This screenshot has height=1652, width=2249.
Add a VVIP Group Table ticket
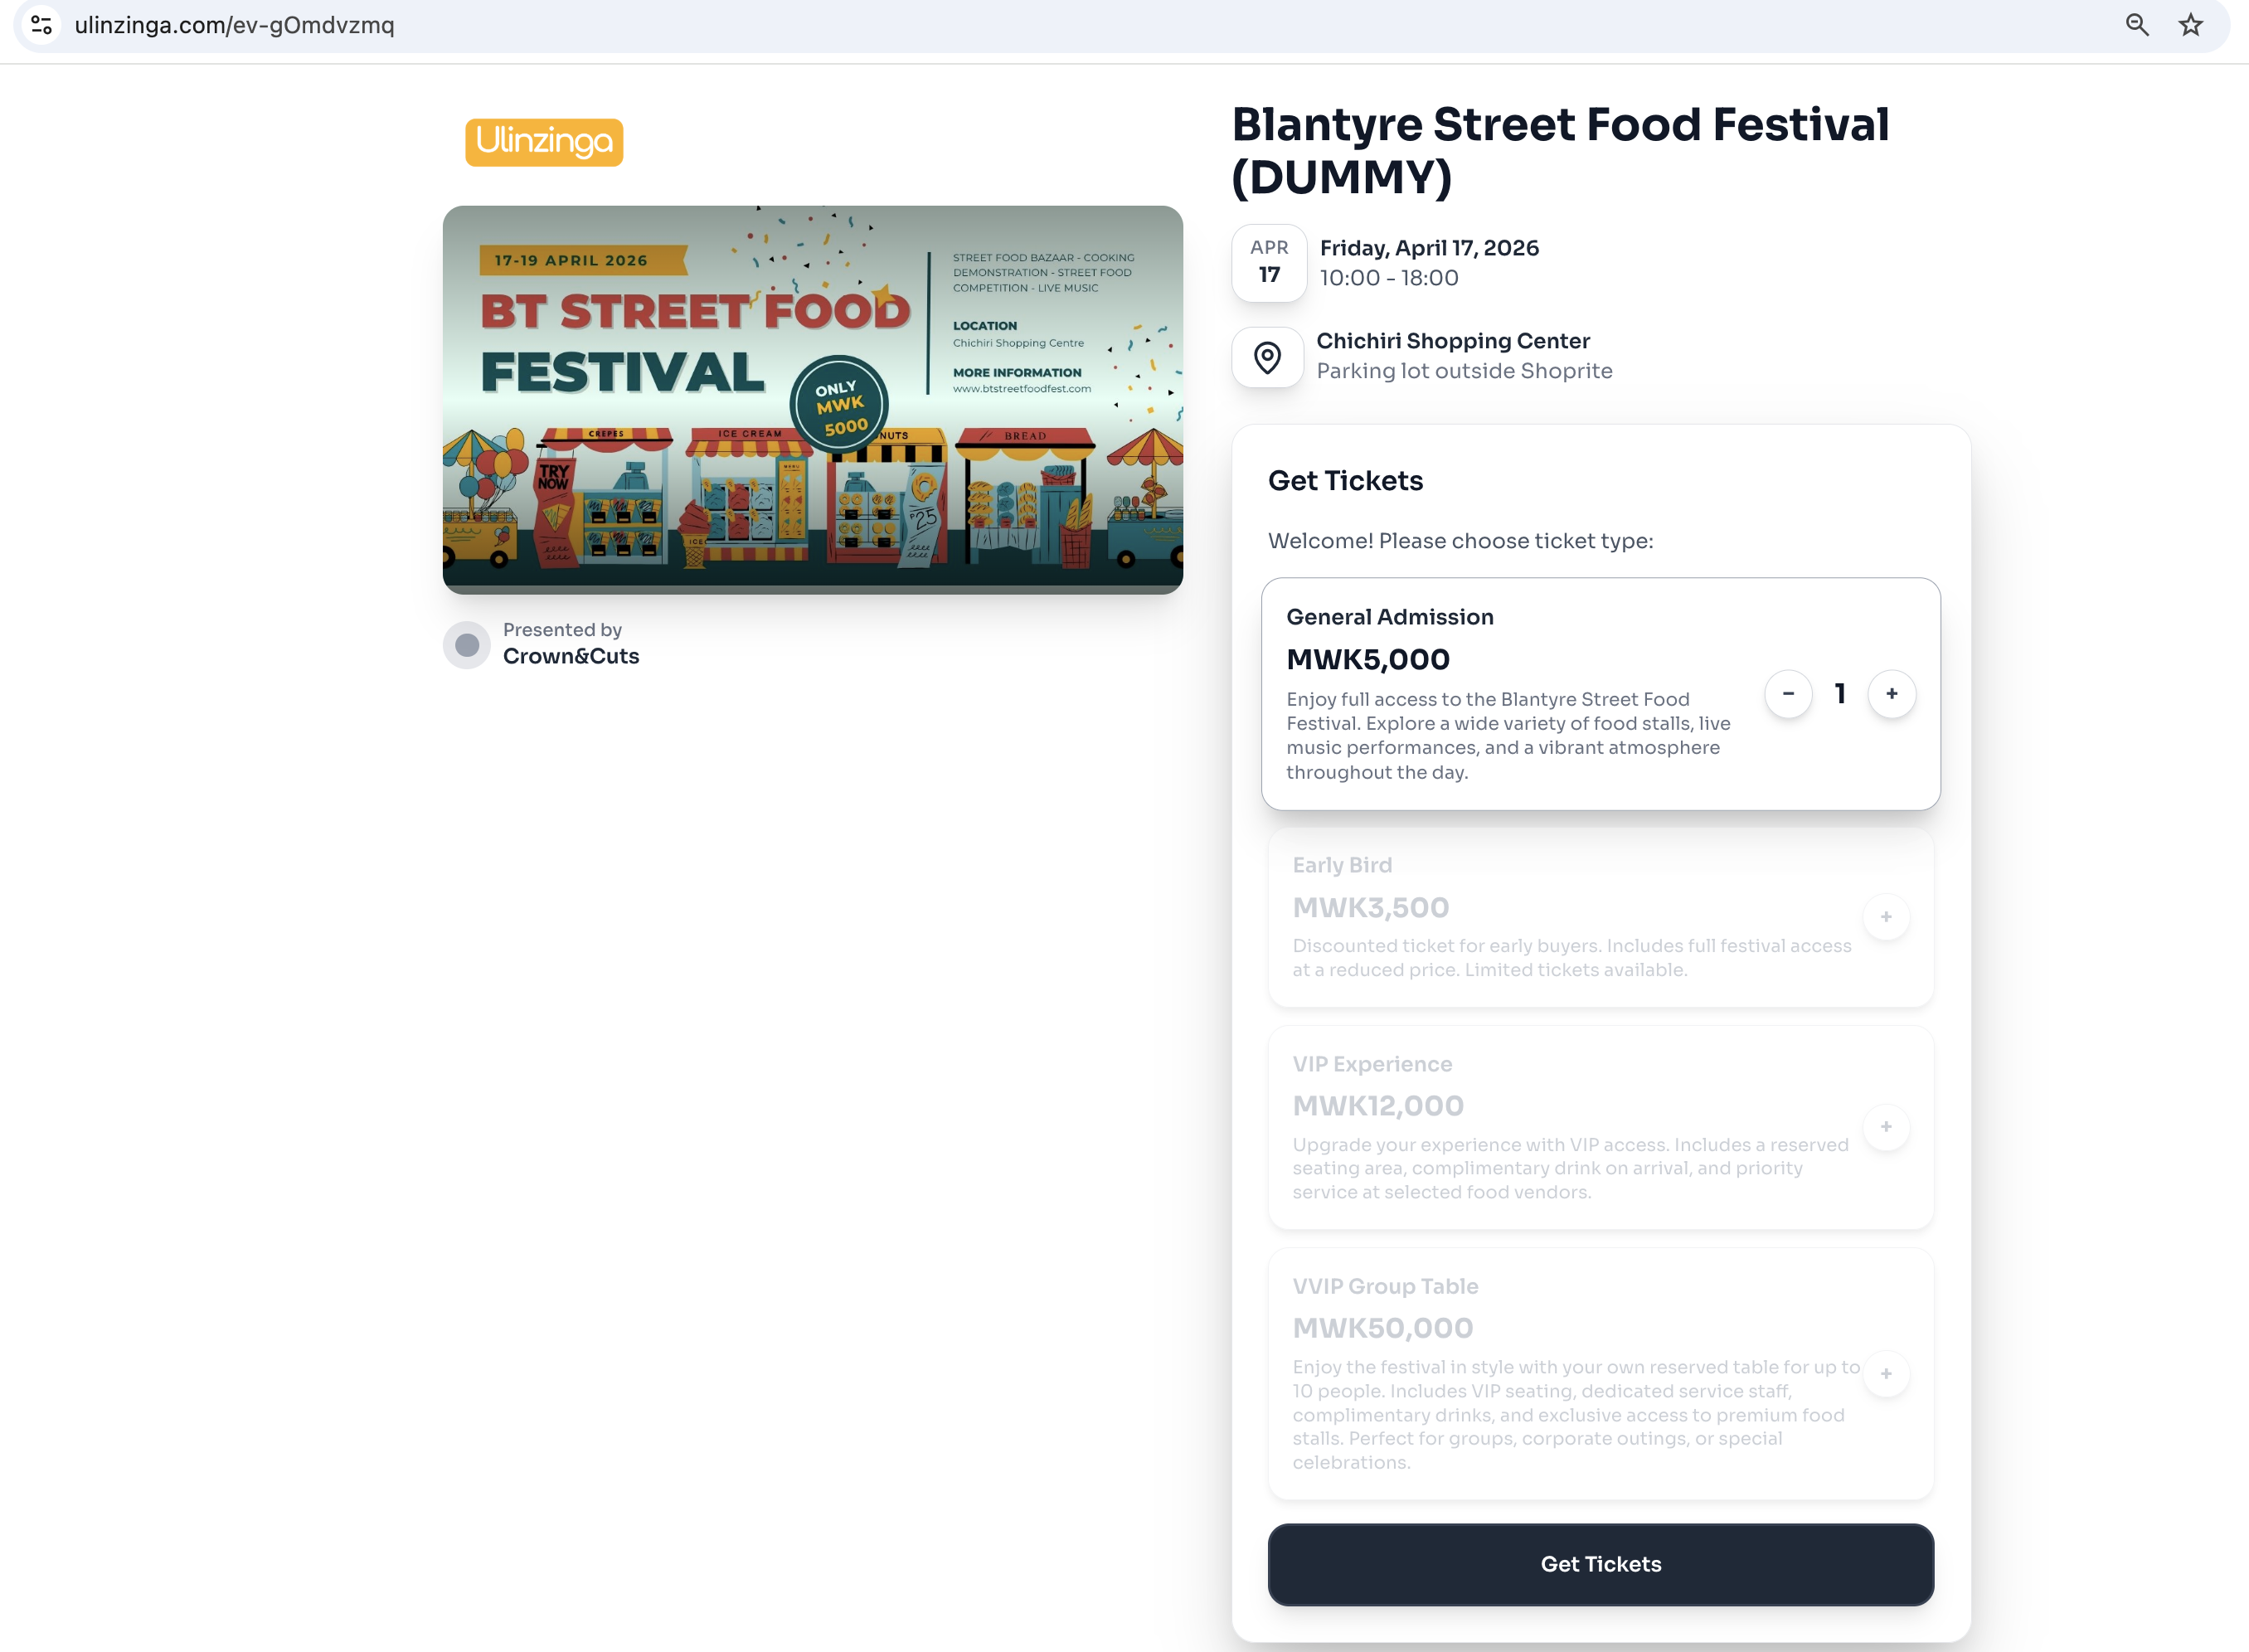[1886, 1374]
